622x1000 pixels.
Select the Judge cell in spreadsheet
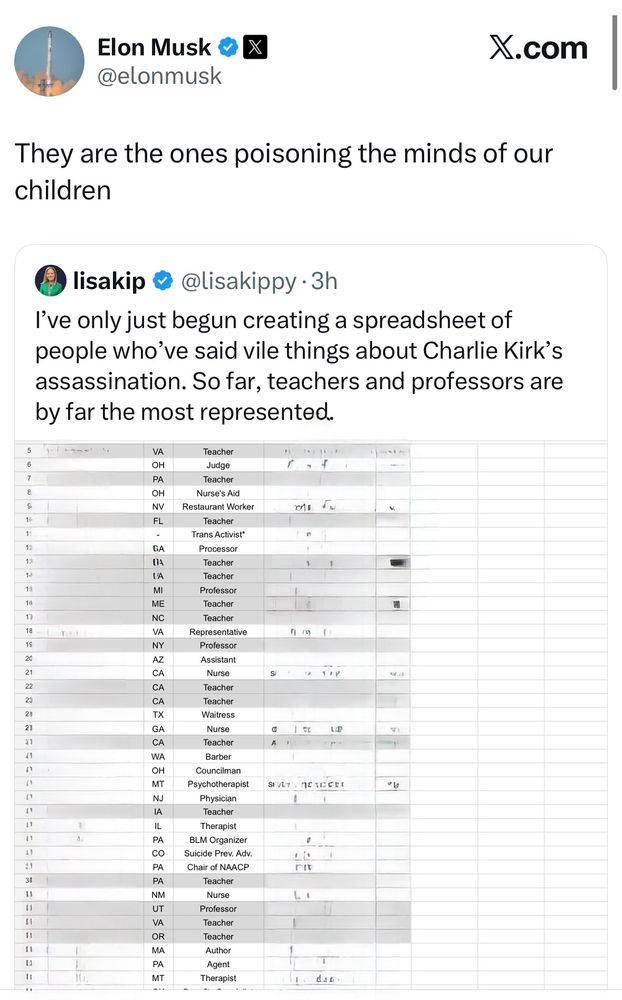(x=218, y=465)
